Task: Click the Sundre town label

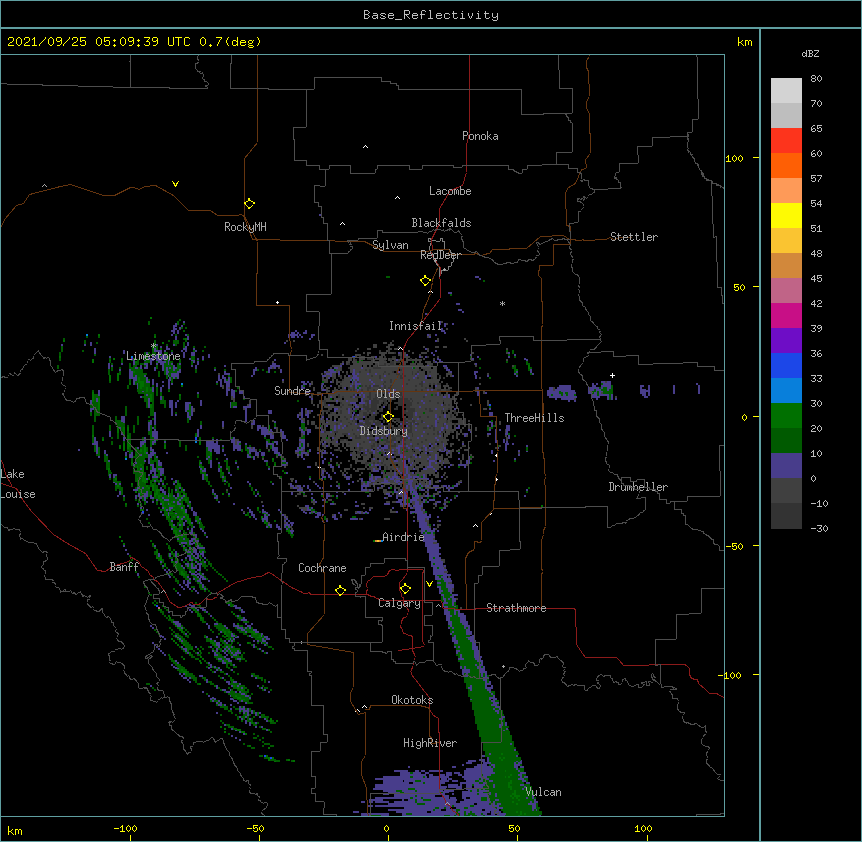Action: click(292, 391)
